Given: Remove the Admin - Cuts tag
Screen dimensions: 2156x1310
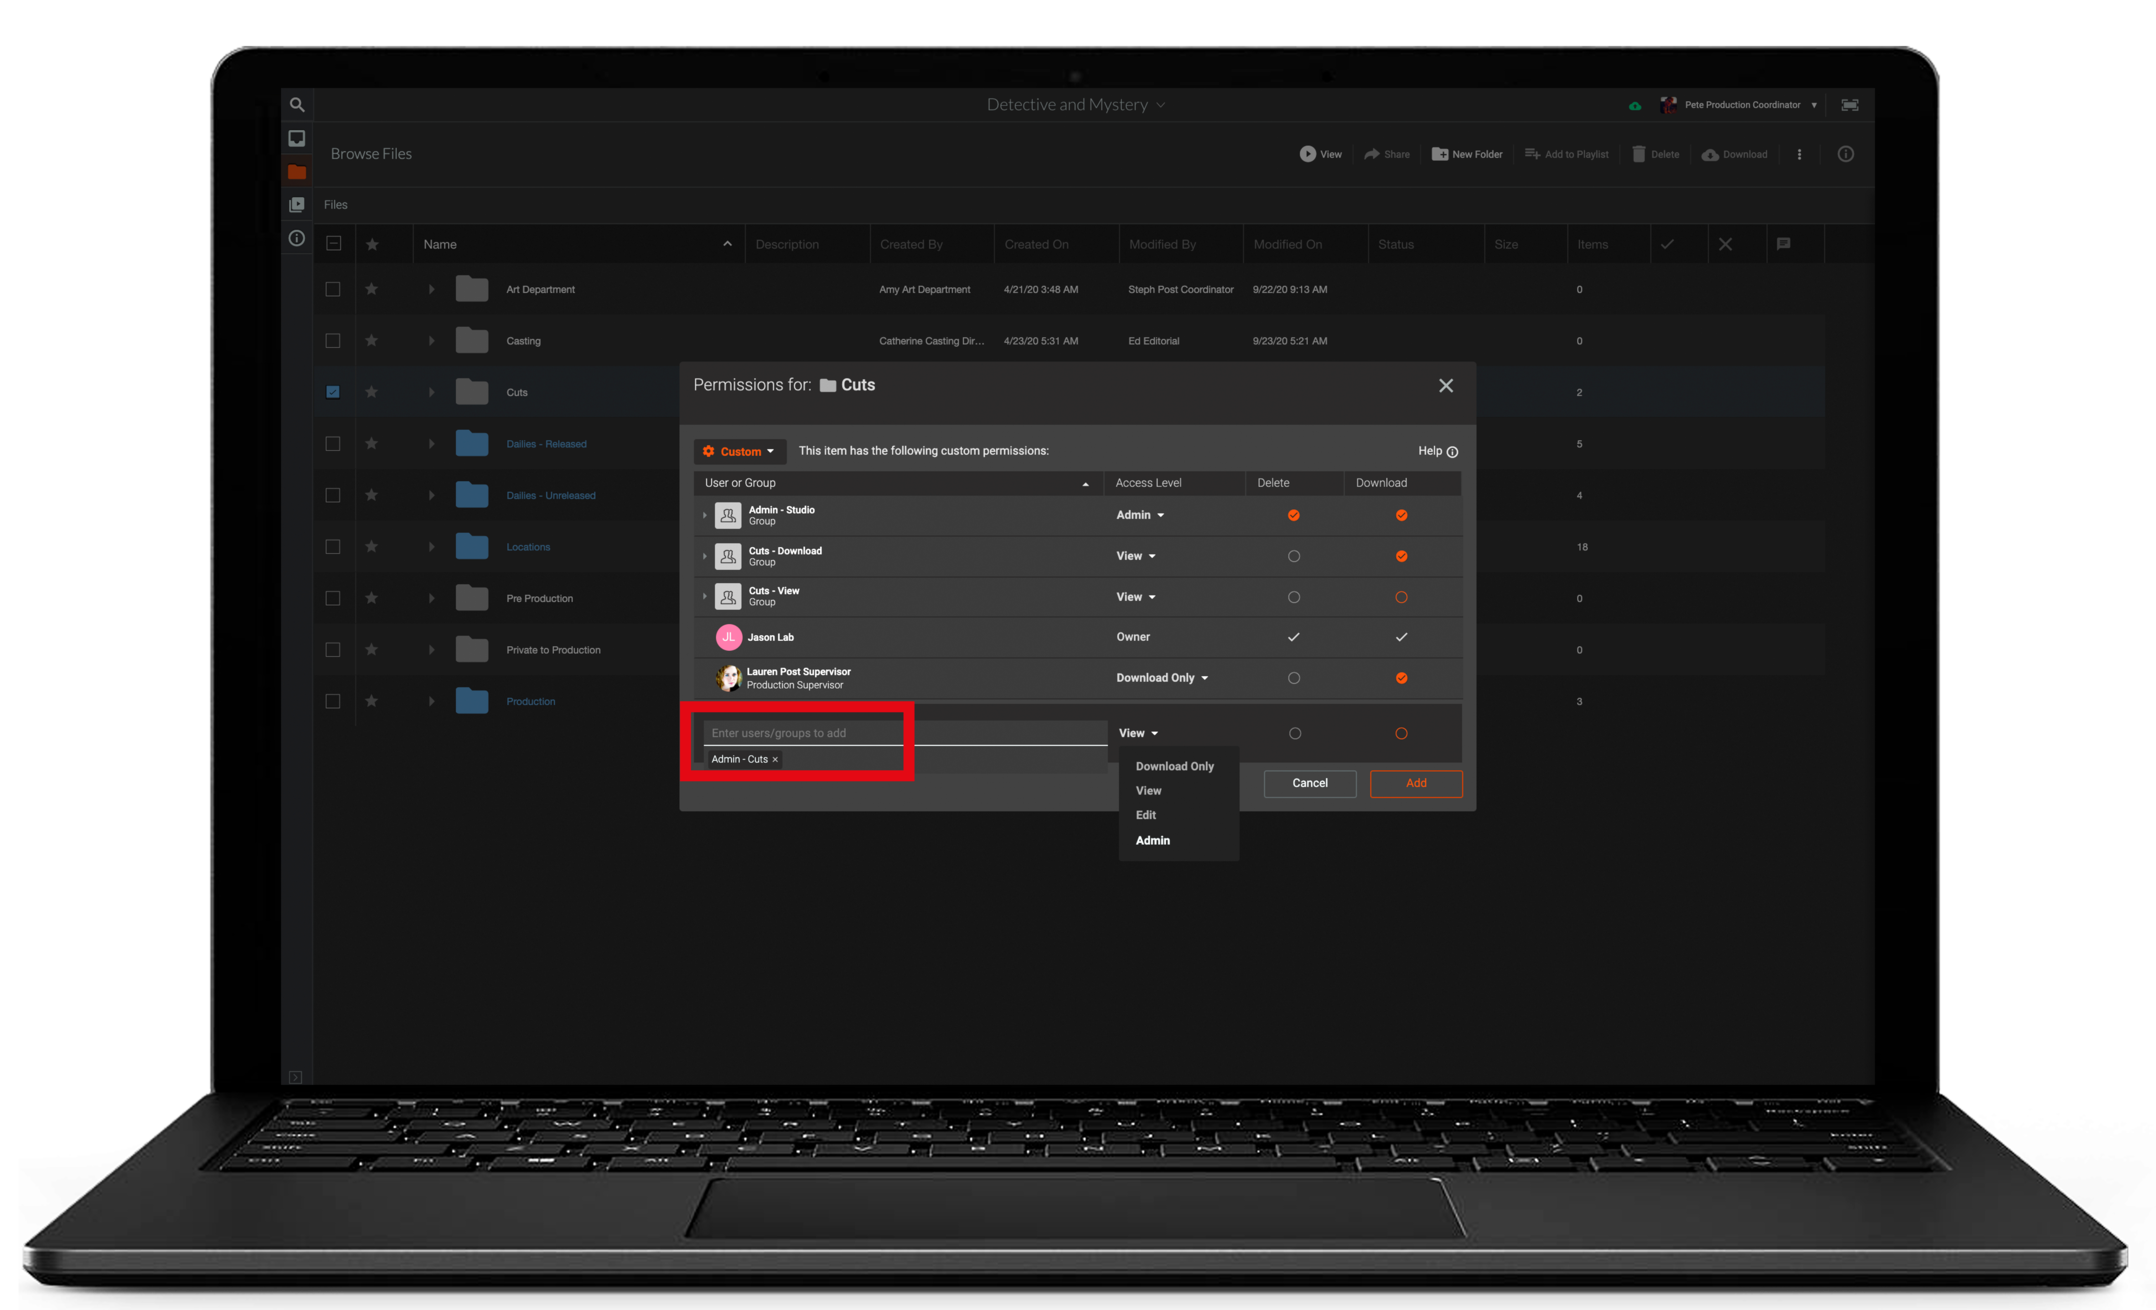Looking at the screenshot, I should pos(775,760).
